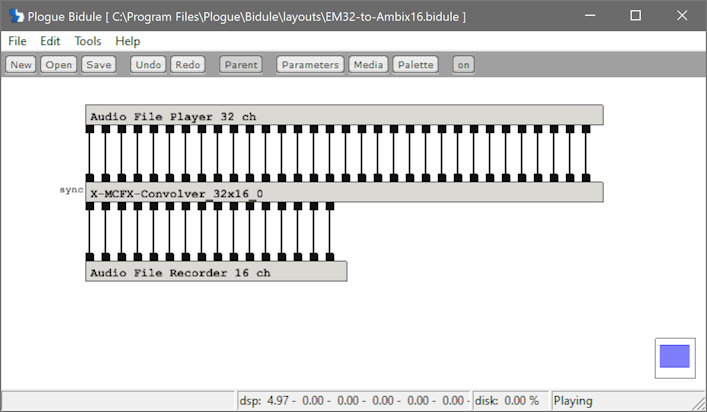Click the blue patch overview thumbnail

click(x=675, y=357)
